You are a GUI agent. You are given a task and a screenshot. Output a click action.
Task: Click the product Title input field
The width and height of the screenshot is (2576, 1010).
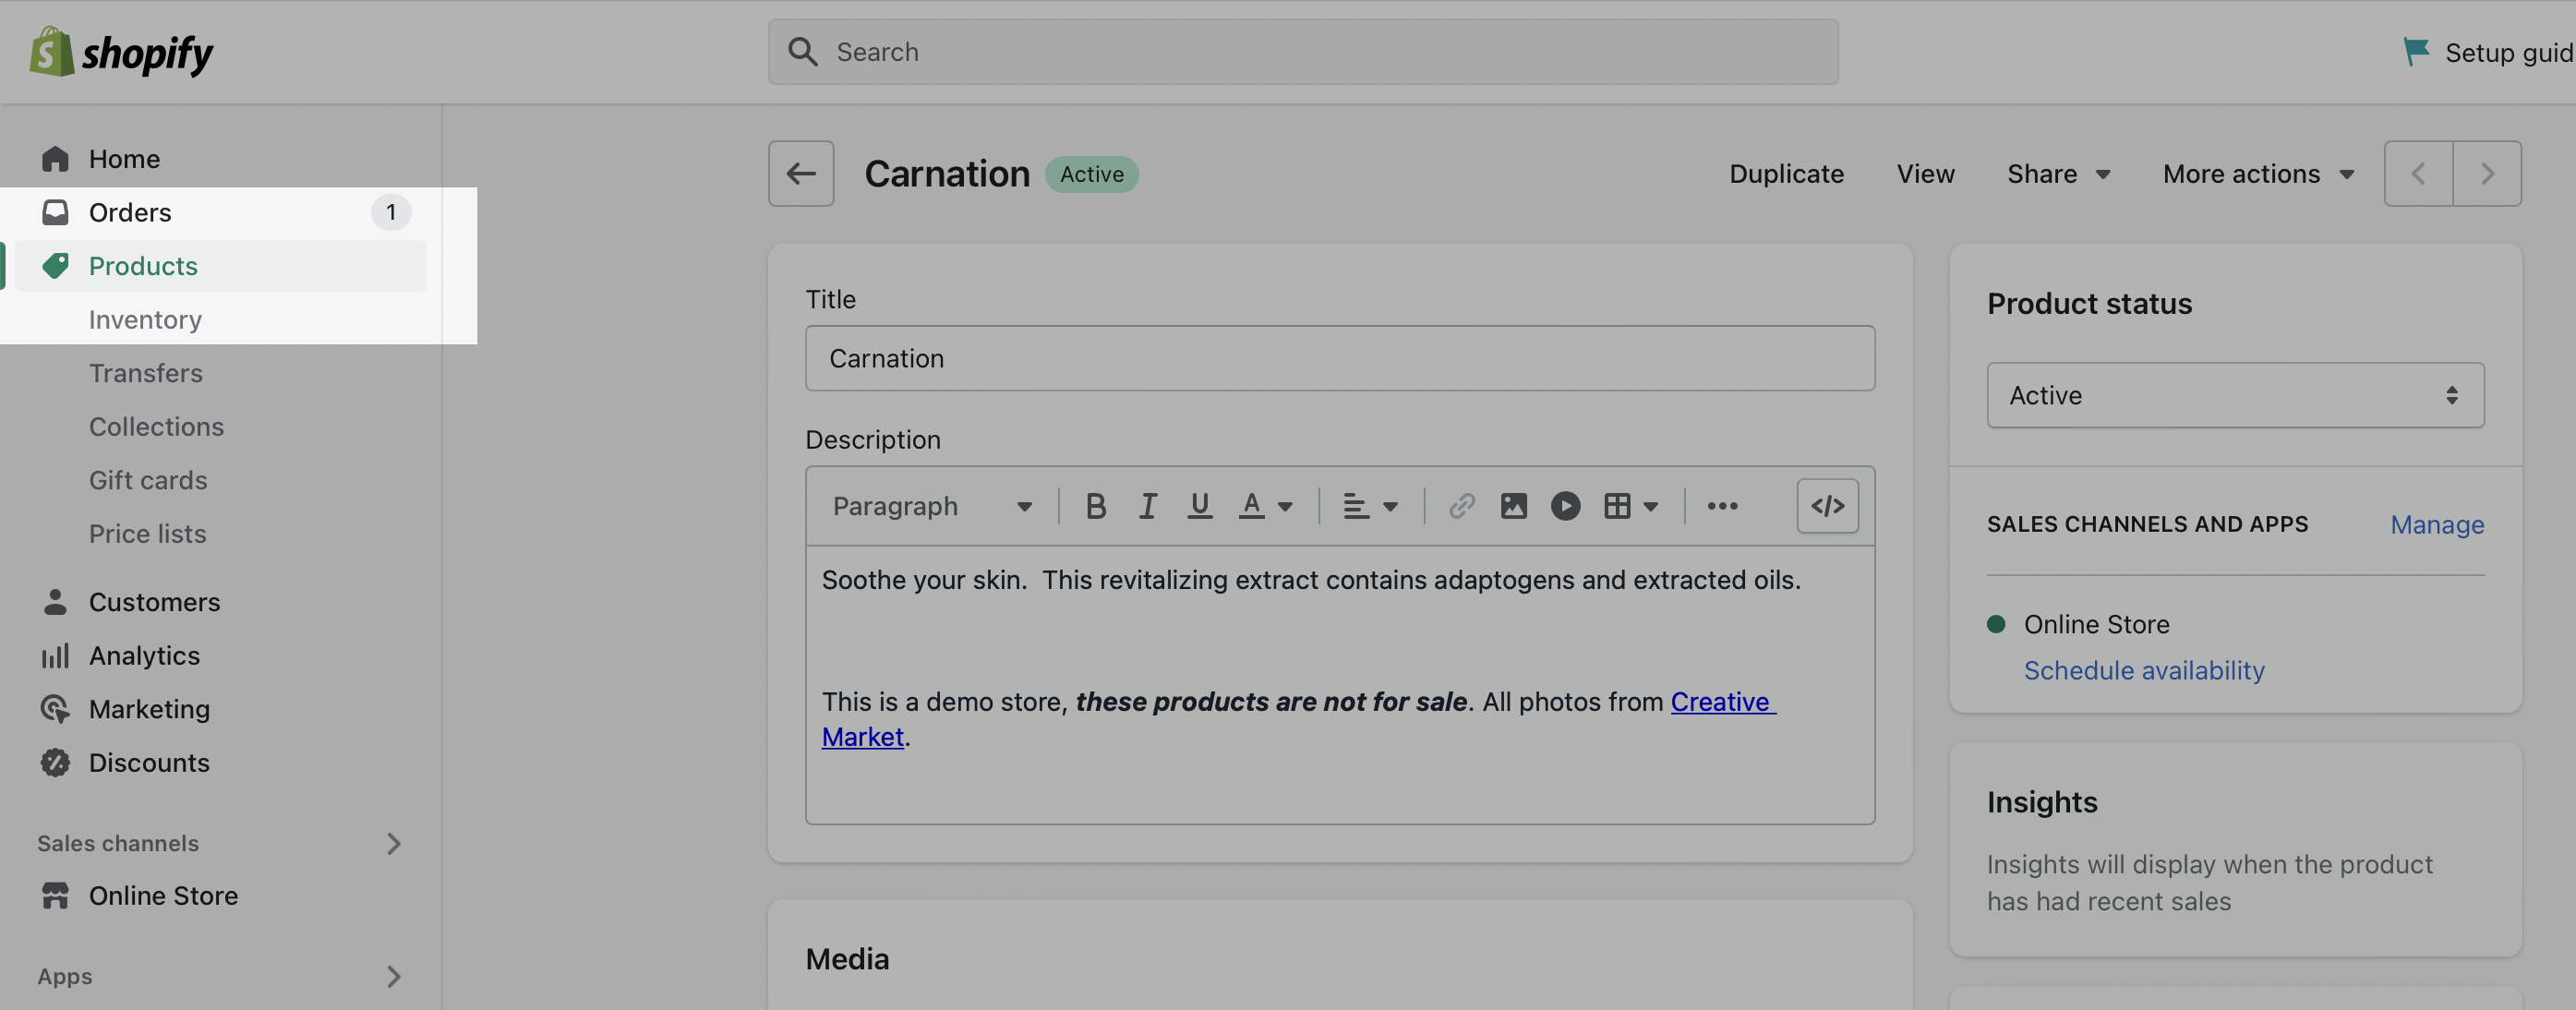1339,359
